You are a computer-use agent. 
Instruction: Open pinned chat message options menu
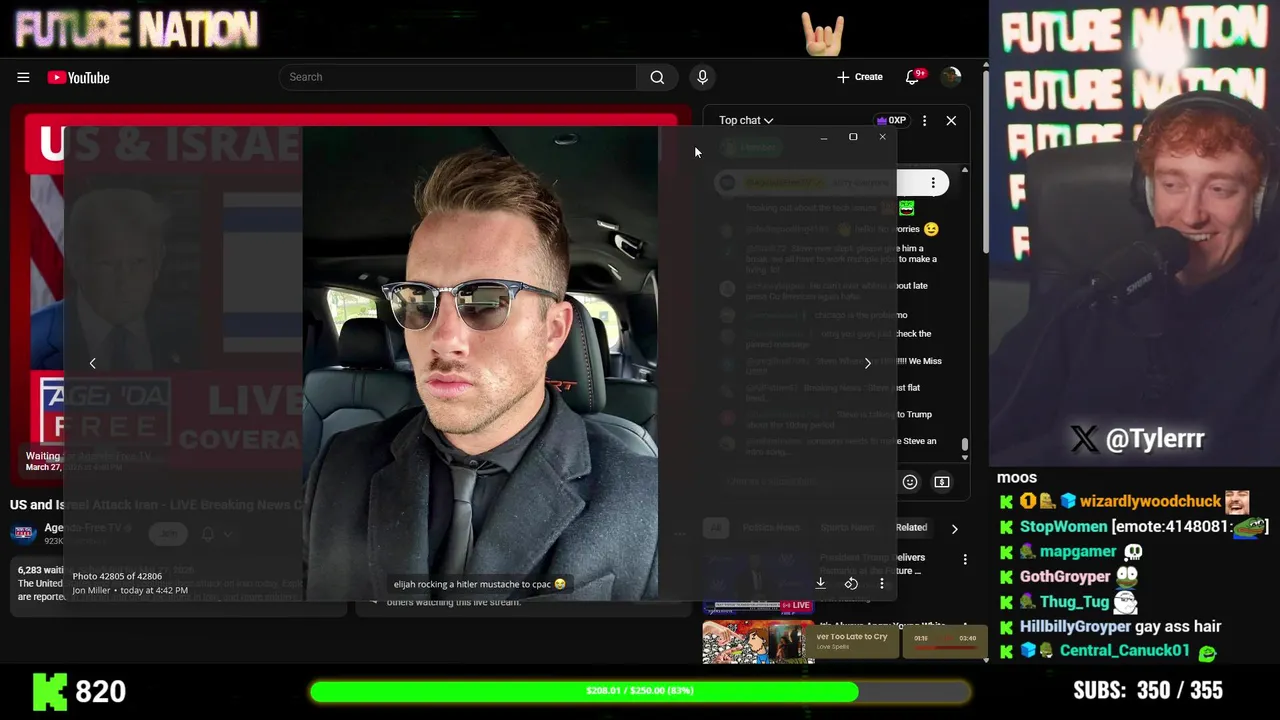point(933,183)
